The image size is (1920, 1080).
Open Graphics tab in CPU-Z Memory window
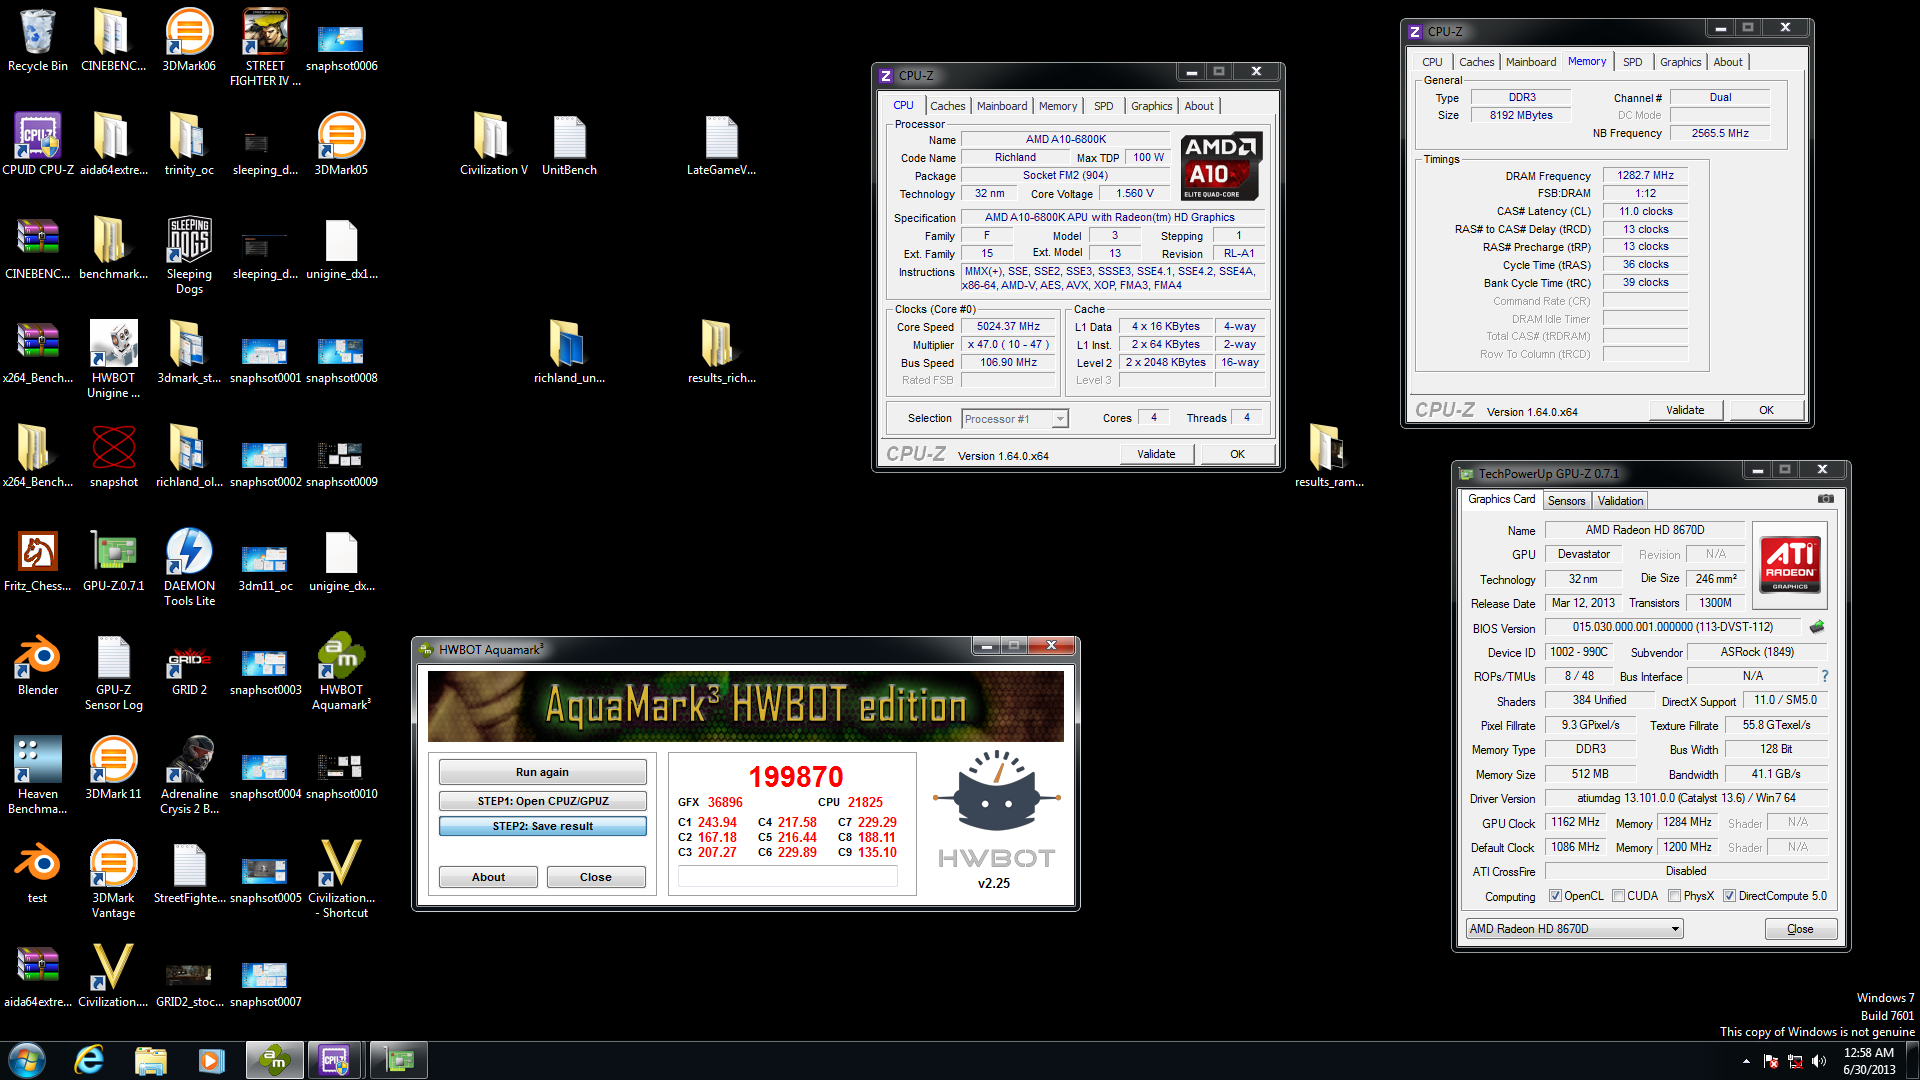point(1680,62)
